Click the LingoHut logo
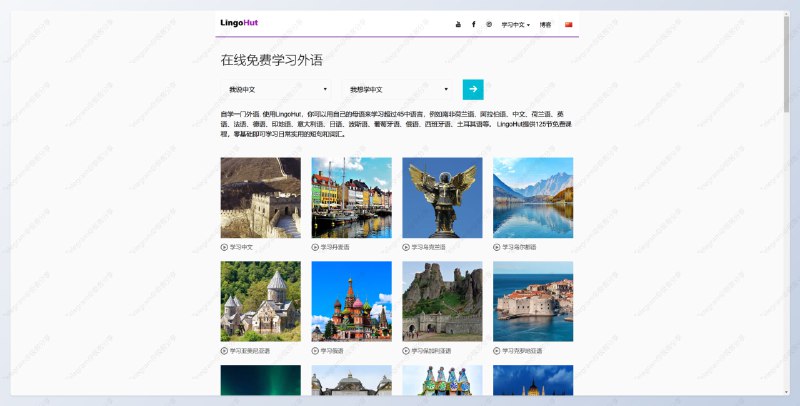The width and height of the screenshot is (800, 406). click(x=239, y=23)
